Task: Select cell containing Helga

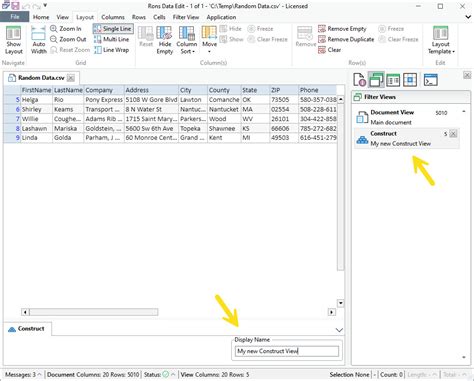Action: pos(36,100)
